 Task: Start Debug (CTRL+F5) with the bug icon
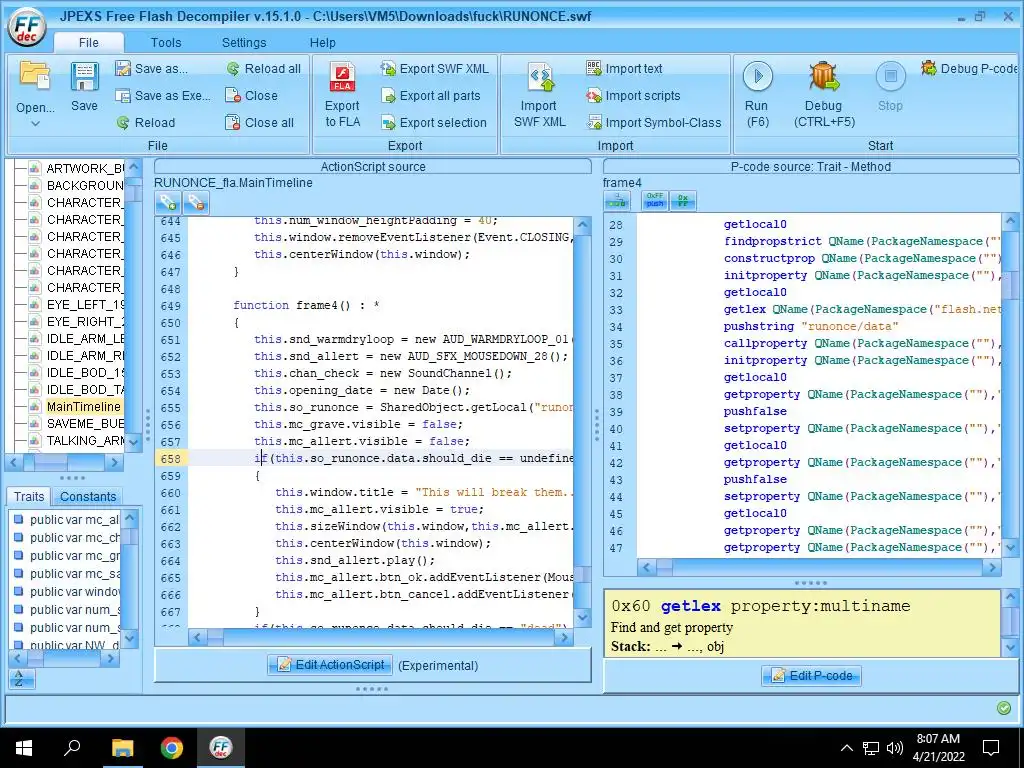tap(824, 94)
